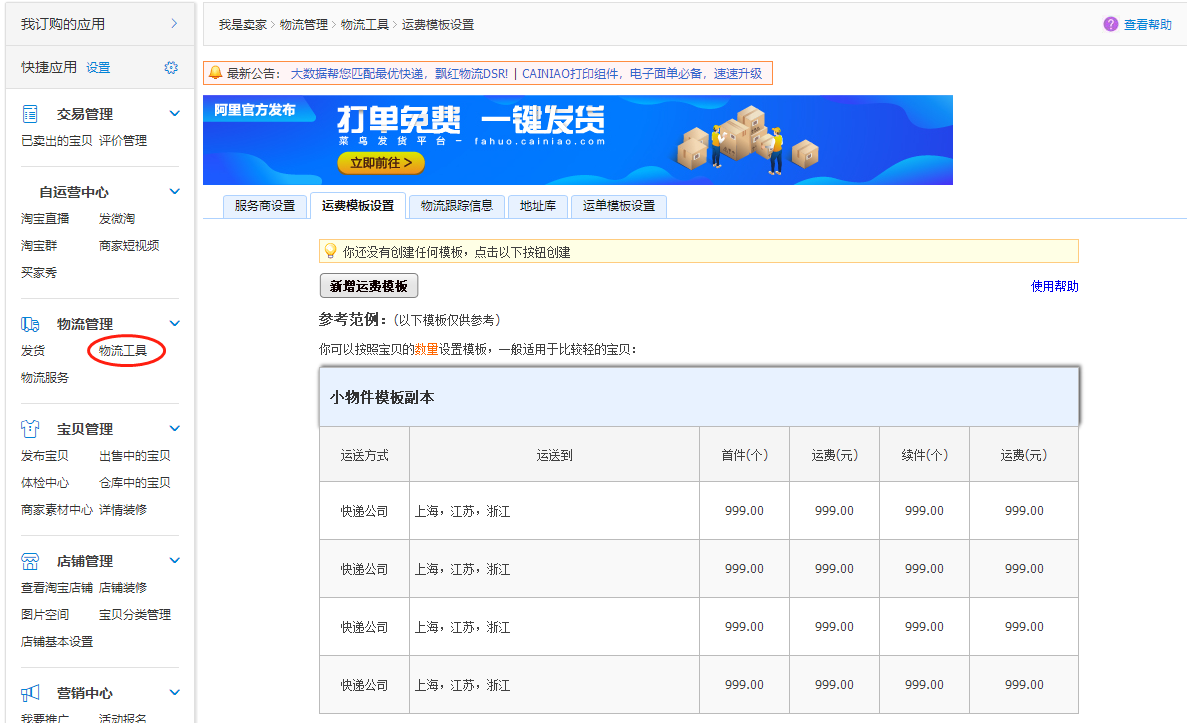
Task: Click 新增运费模板 button
Action: point(369,285)
